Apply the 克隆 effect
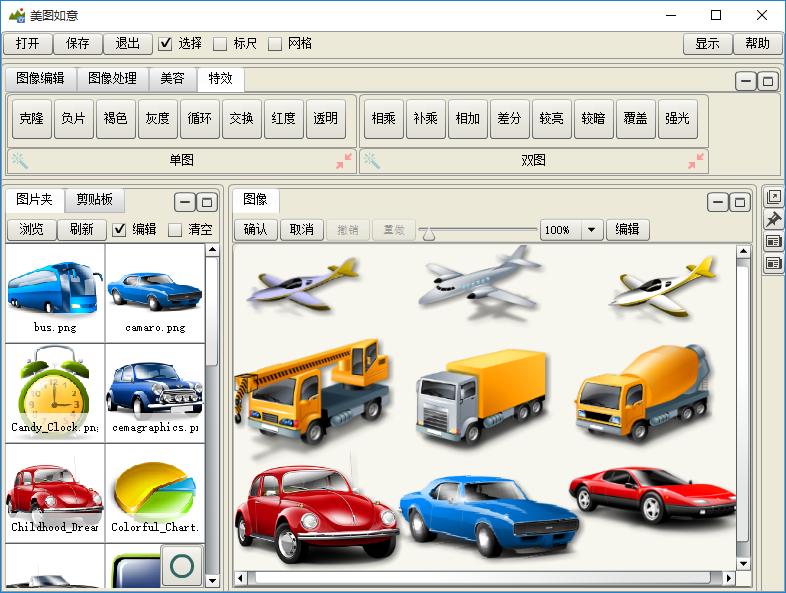Image resolution: width=786 pixels, height=593 pixels. [x=32, y=119]
